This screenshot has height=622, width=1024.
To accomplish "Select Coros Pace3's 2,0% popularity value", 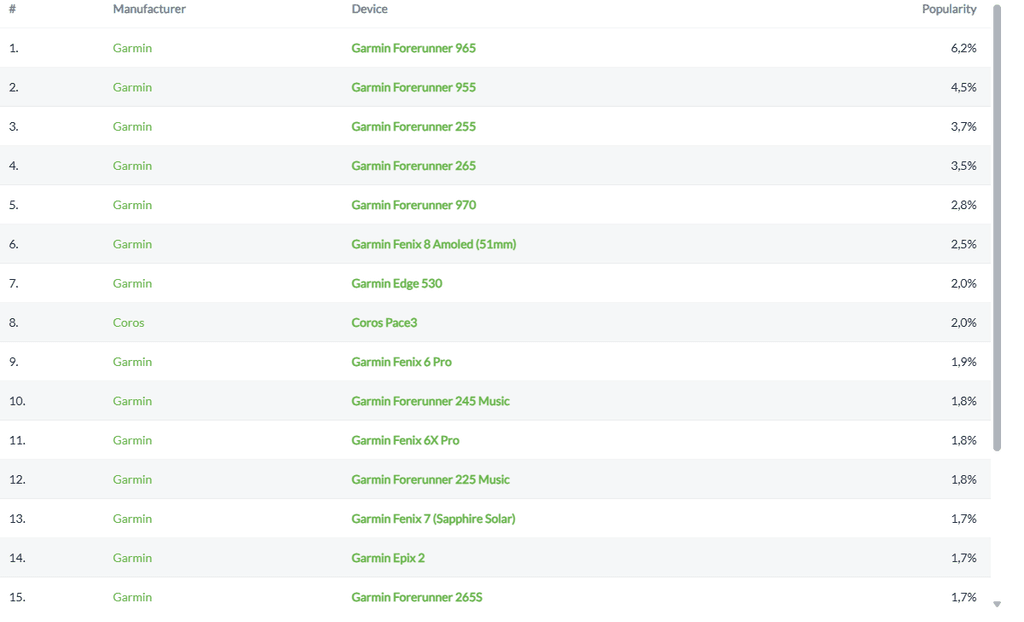I will click(963, 322).
